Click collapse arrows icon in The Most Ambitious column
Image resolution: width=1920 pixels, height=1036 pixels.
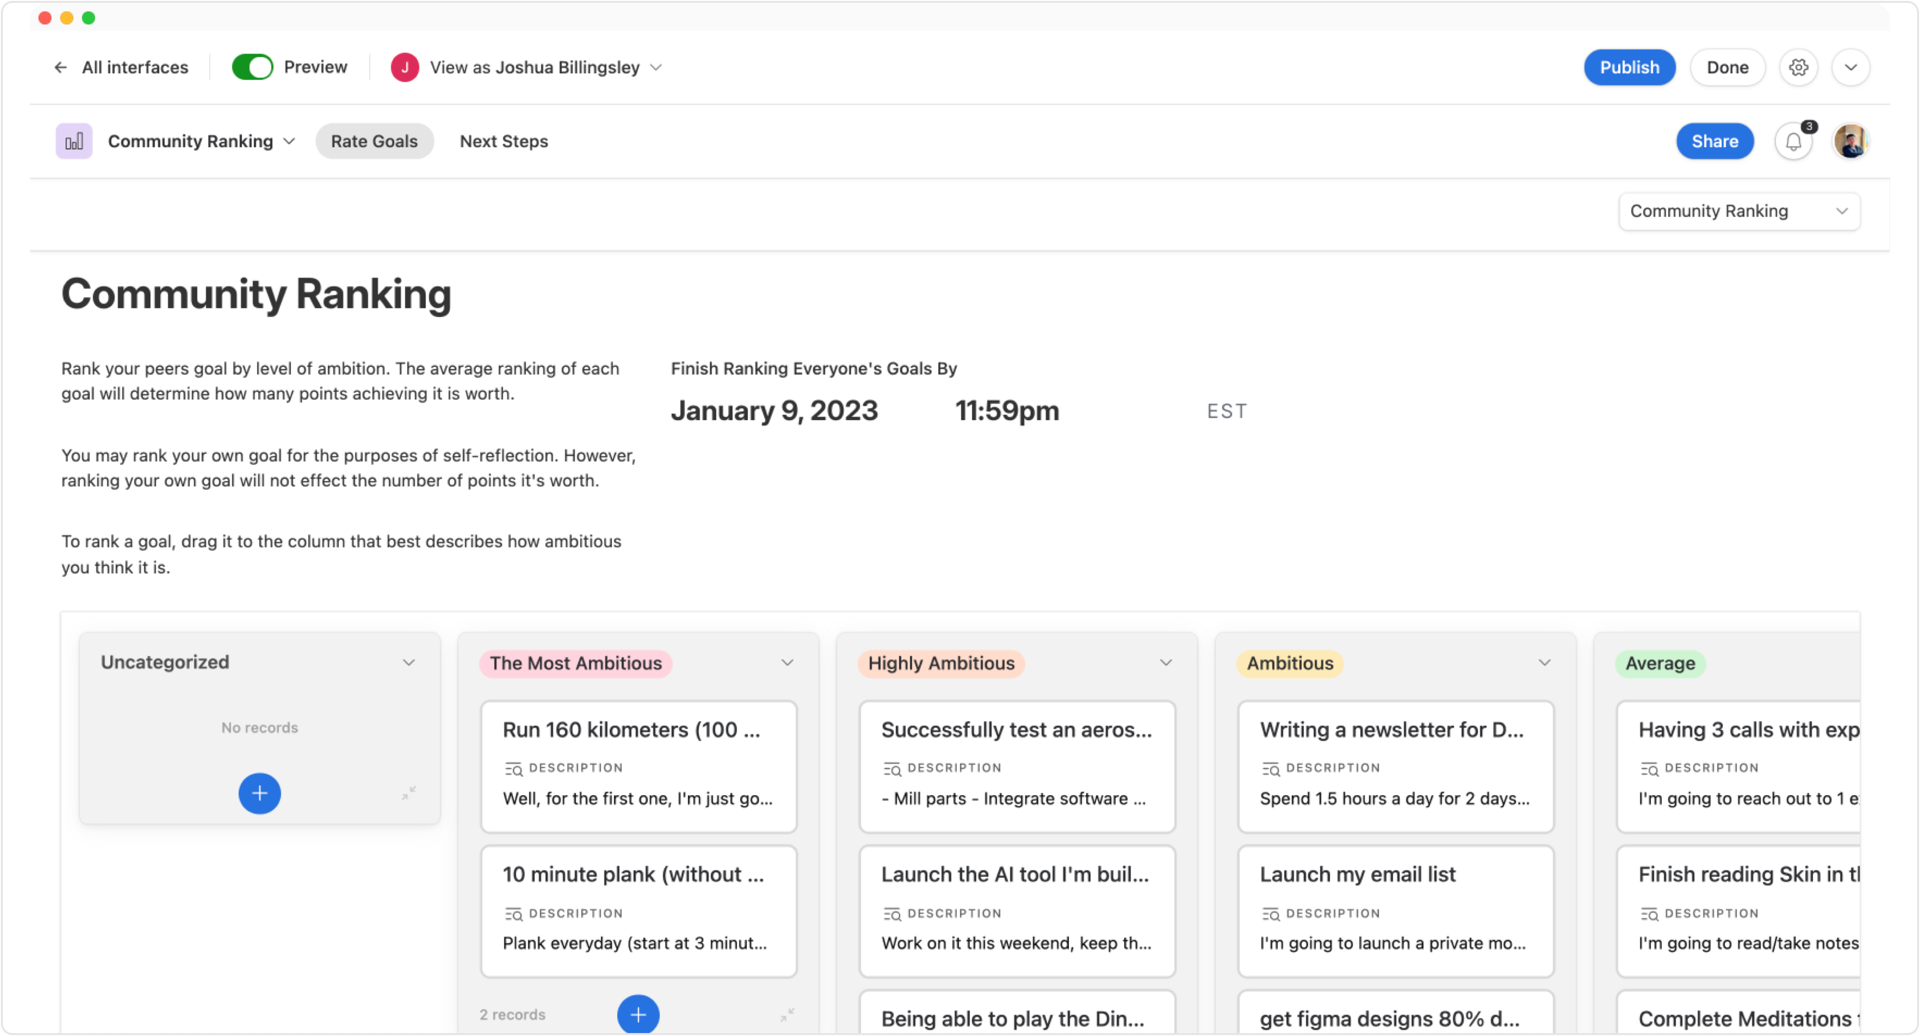[787, 1014]
